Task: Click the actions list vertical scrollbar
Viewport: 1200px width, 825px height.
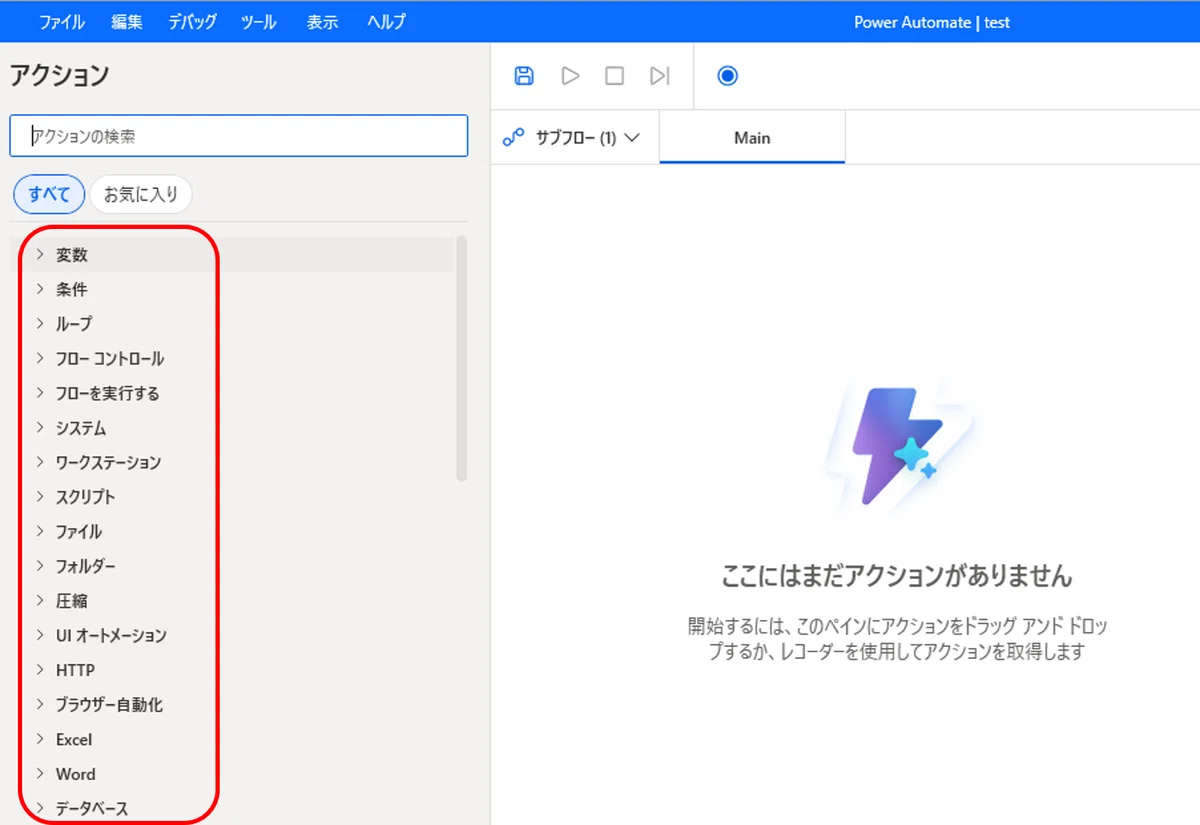Action: 462,359
